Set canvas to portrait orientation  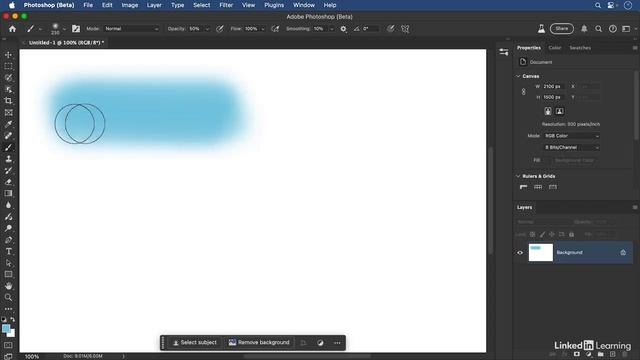tap(548, 111)
